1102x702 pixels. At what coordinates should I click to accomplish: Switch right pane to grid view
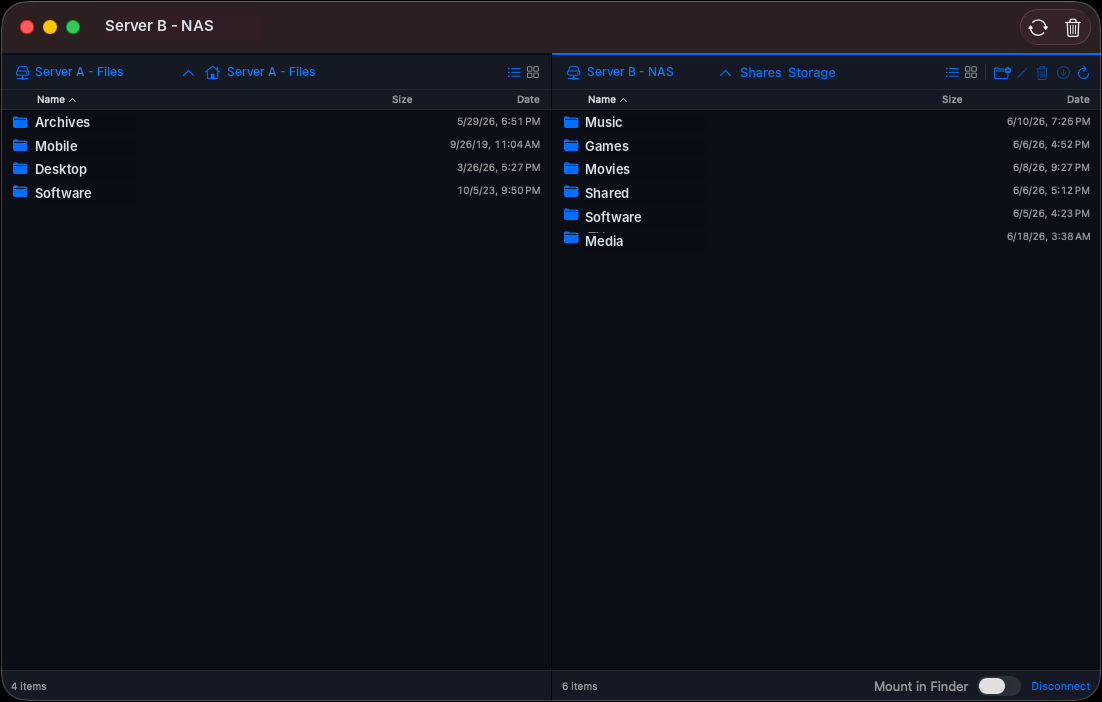(x=971, y=72)
